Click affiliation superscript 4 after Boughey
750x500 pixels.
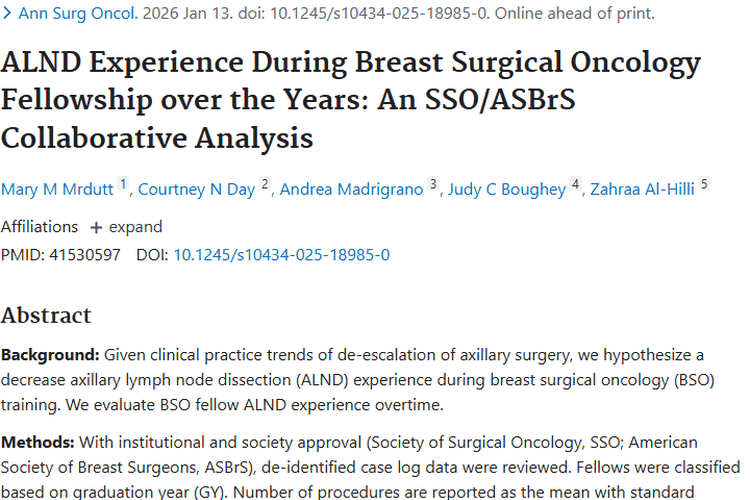tap(576, 185)
